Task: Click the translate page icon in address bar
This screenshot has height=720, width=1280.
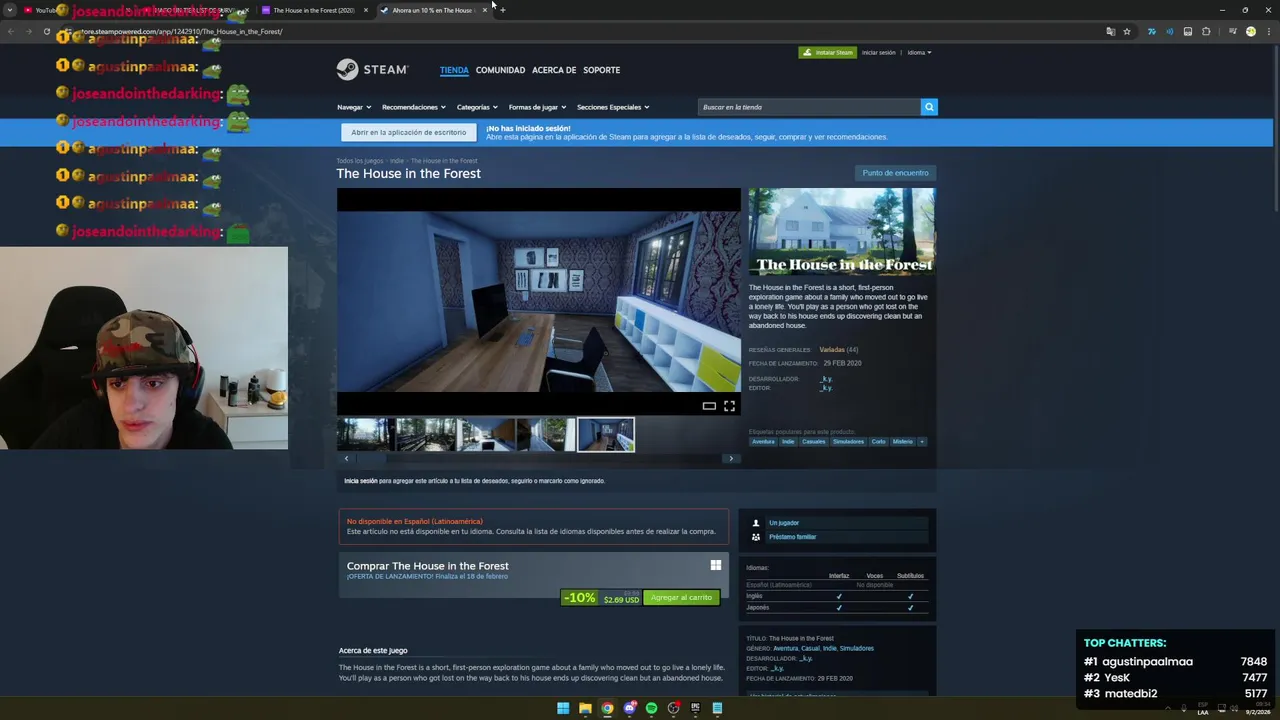Action: 1110,31
